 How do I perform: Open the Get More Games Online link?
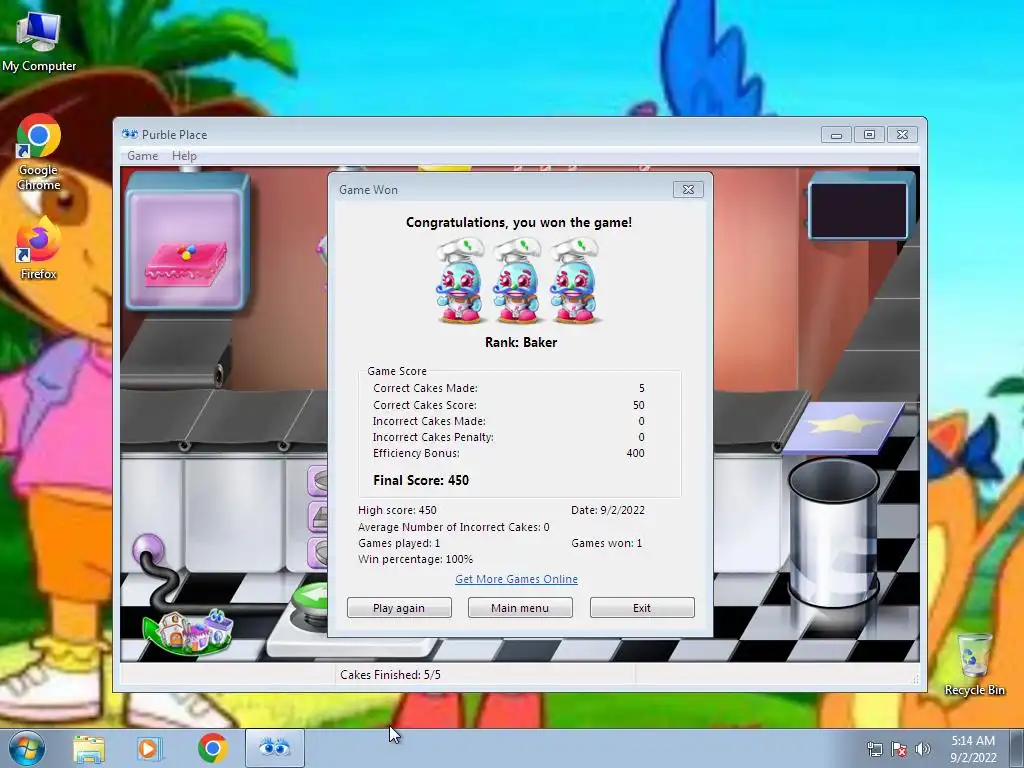[x=516, y=579]
